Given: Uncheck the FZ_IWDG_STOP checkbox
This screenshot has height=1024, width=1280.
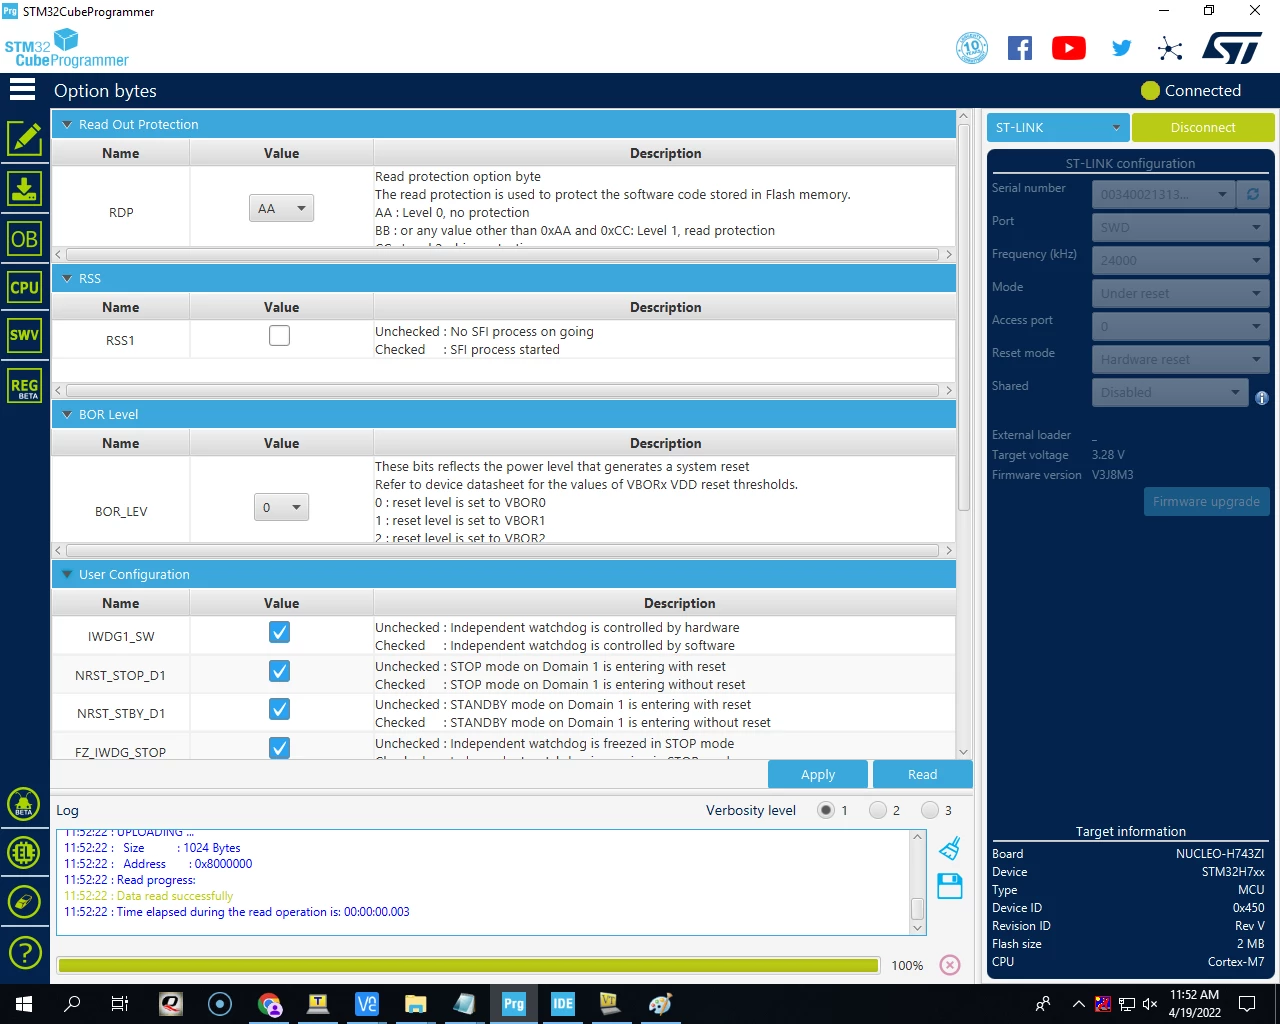Looking at the screenshot, I should tap(280, 748).
